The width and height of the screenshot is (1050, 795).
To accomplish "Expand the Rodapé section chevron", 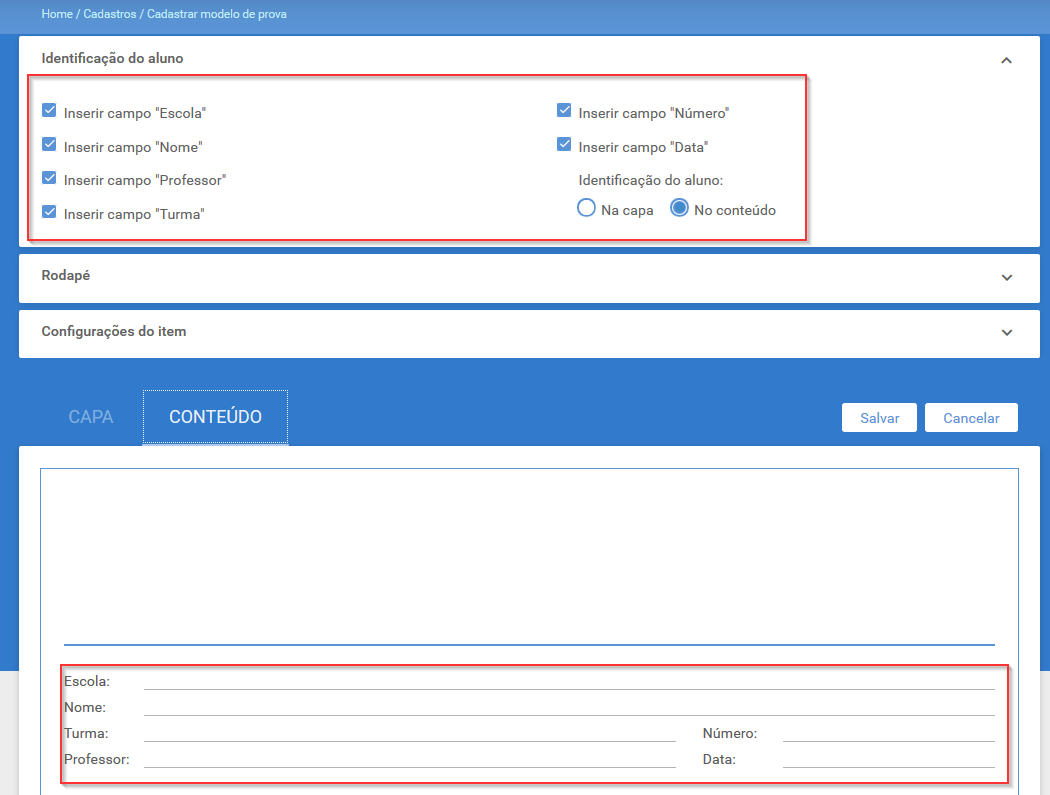I will pyautogui.click(x=1006, y=277).
